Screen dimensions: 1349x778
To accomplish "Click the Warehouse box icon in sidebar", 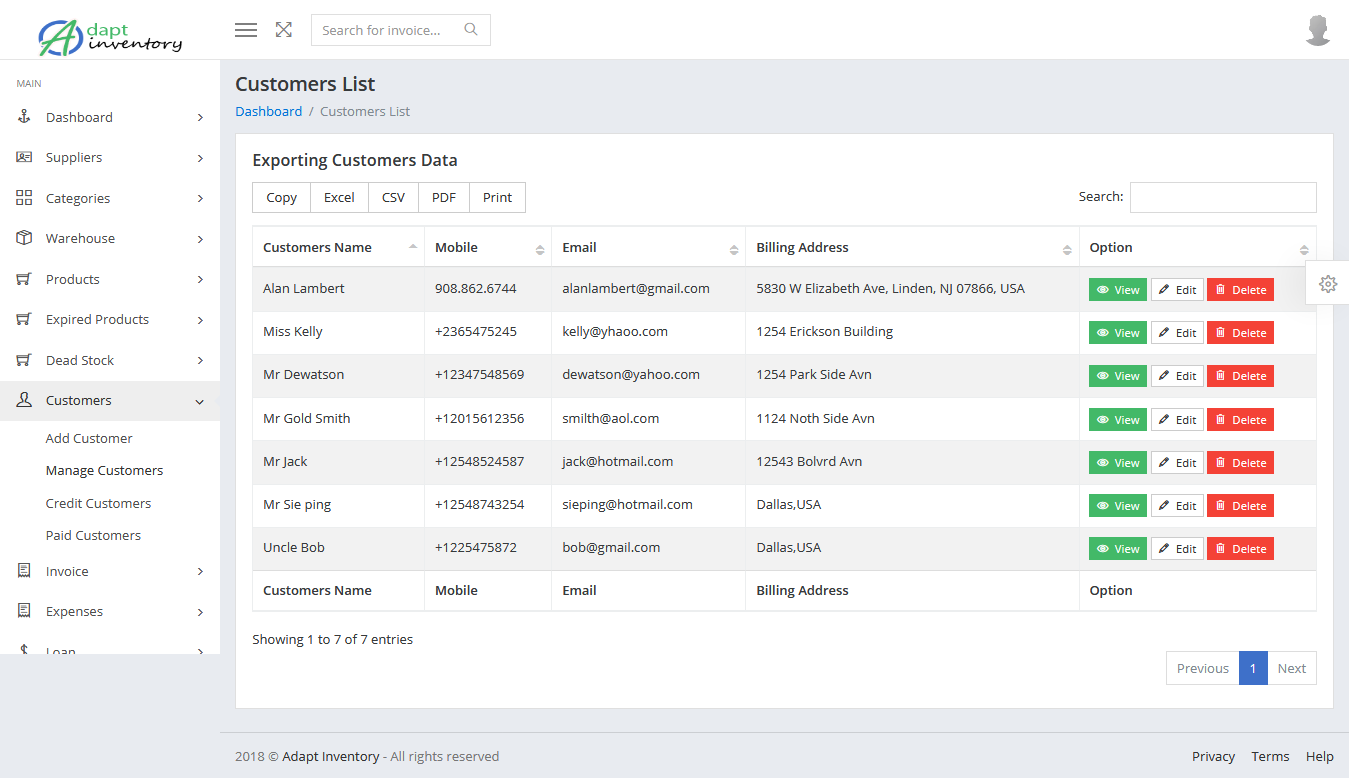I will pos(25,238).
